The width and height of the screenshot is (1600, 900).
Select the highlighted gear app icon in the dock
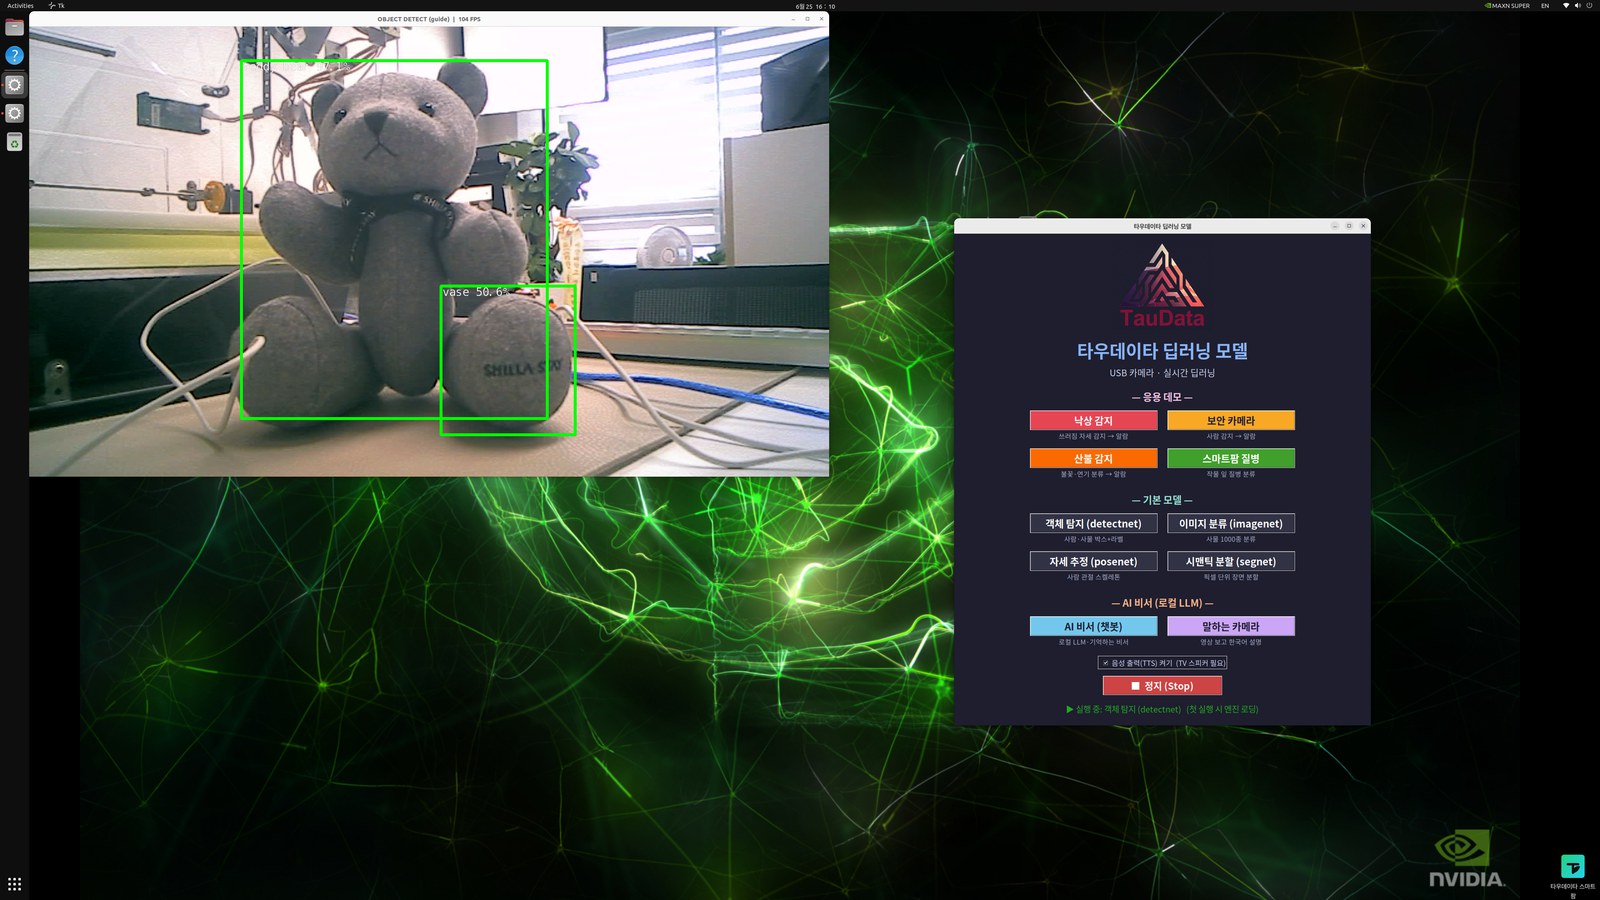point(14,84)
